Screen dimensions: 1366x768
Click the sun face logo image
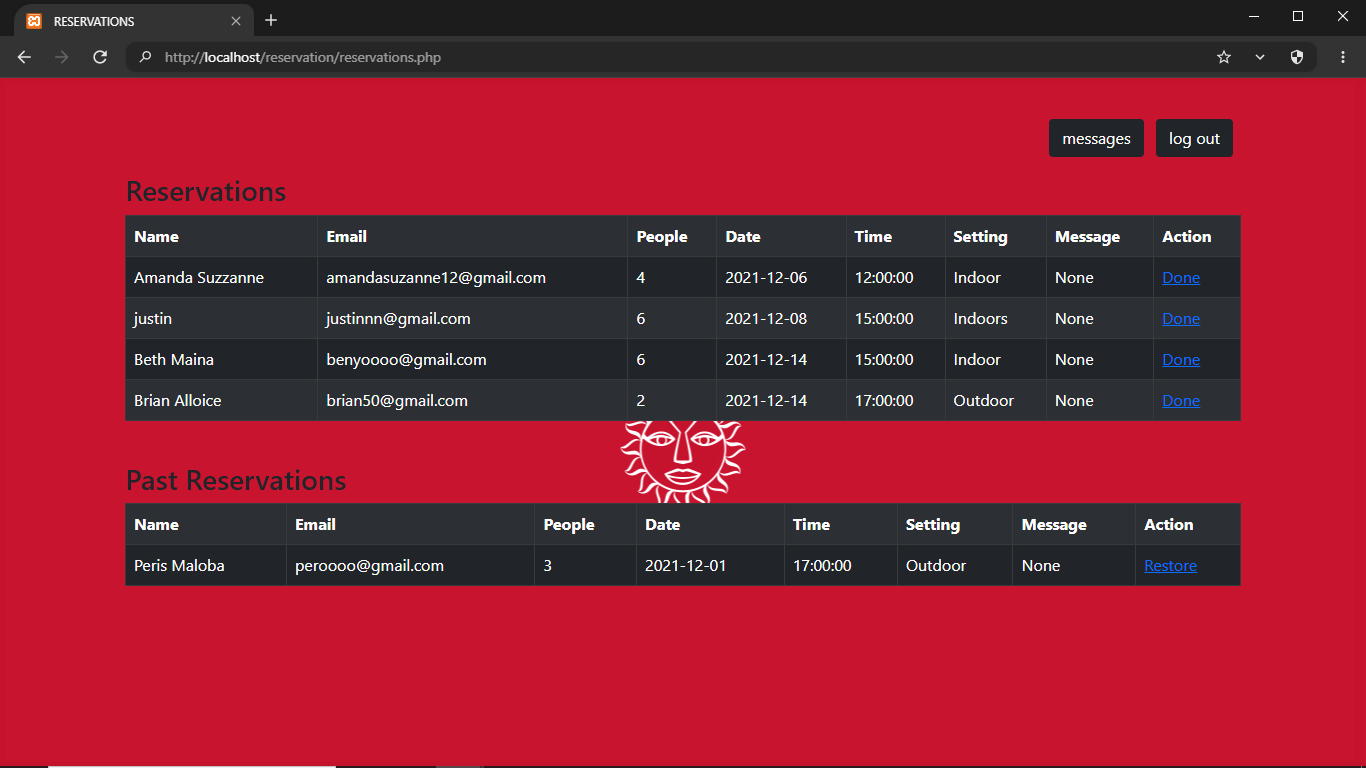tap(683, 461)
